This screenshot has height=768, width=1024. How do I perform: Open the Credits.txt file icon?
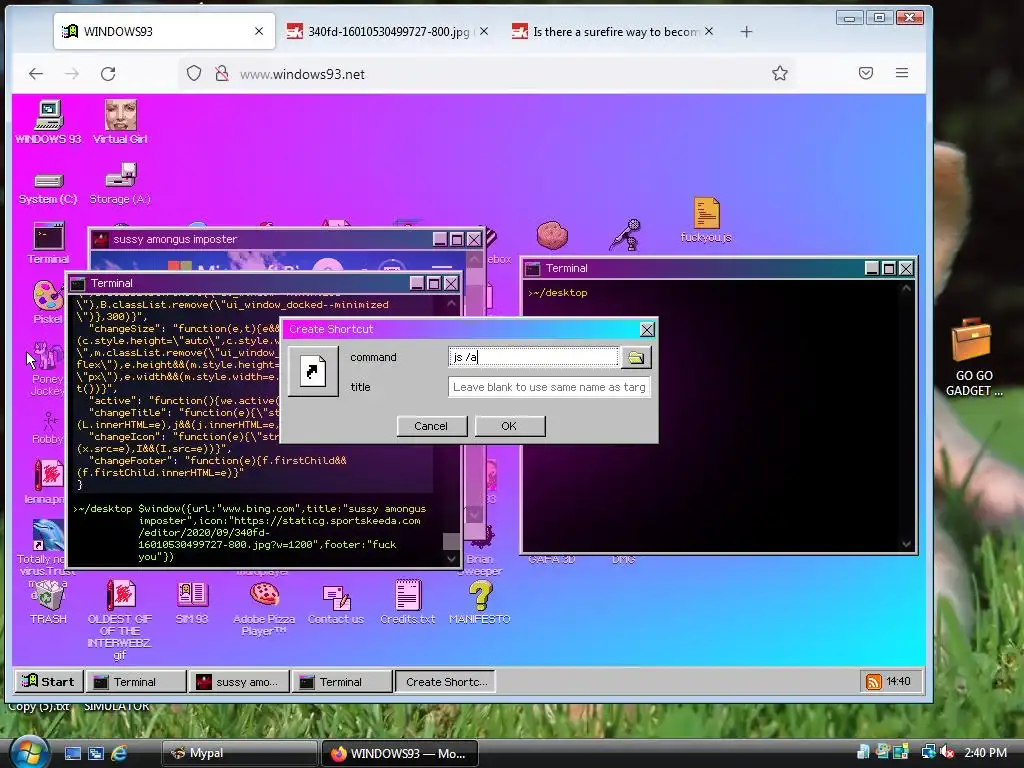click(408, 596)
